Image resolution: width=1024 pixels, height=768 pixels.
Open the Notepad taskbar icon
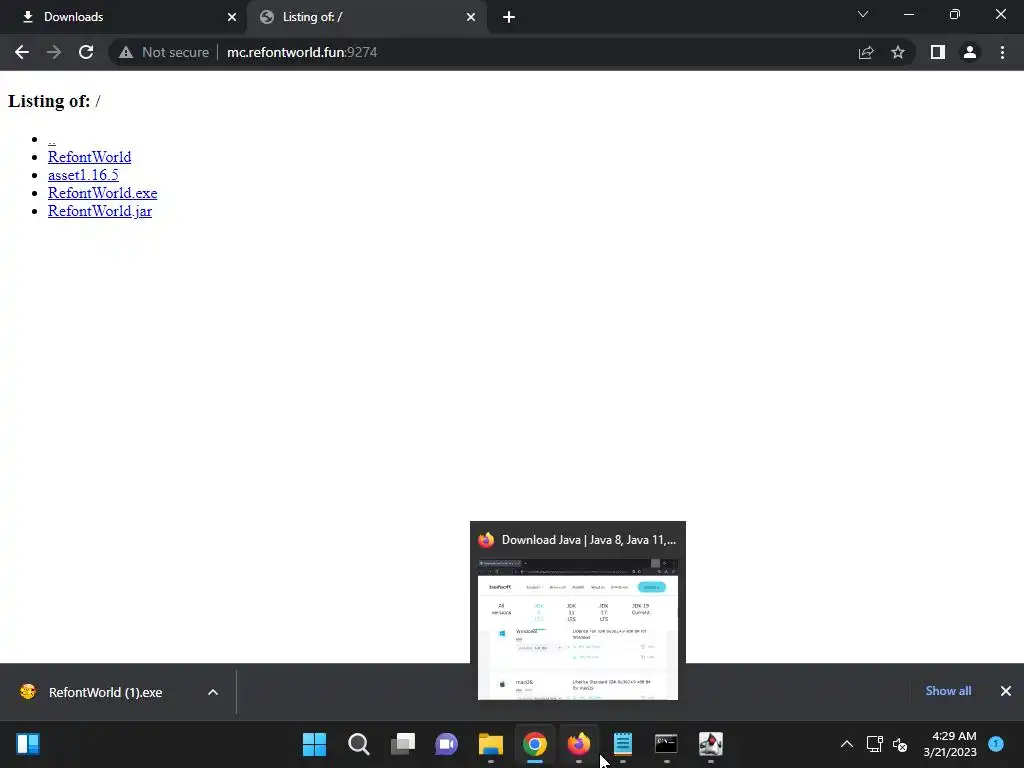point(623,744)
